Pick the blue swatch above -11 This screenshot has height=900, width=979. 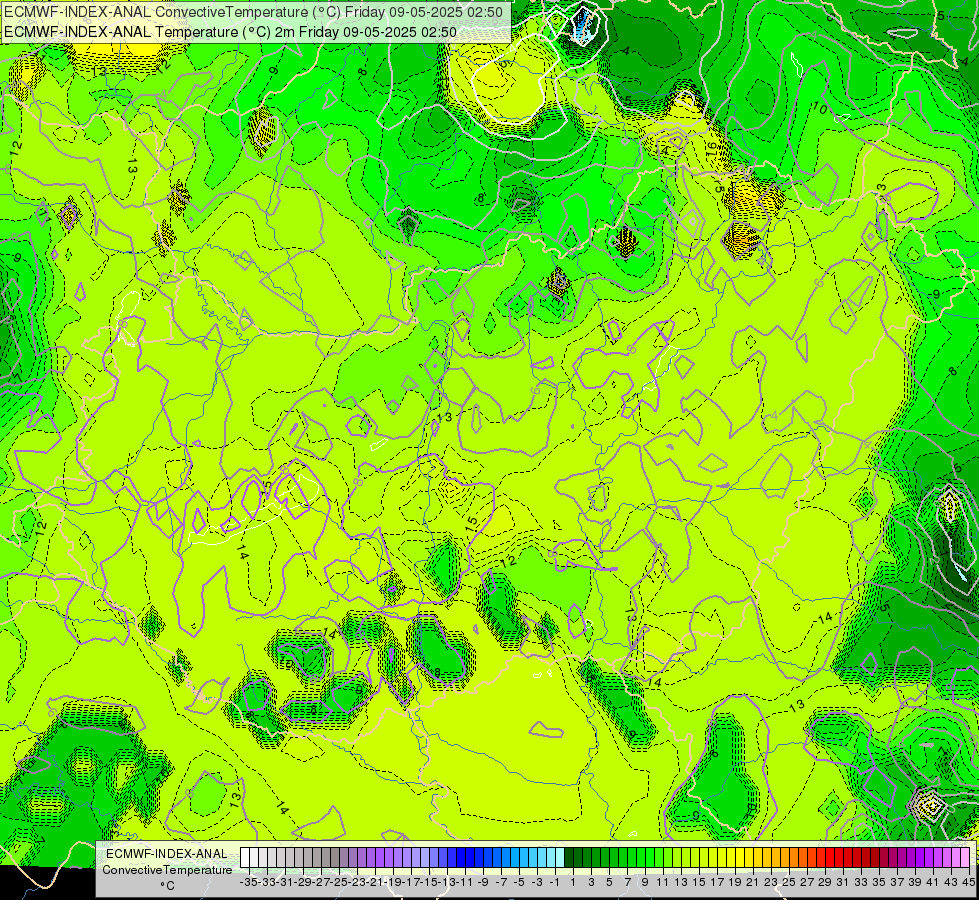pos(461,858)
